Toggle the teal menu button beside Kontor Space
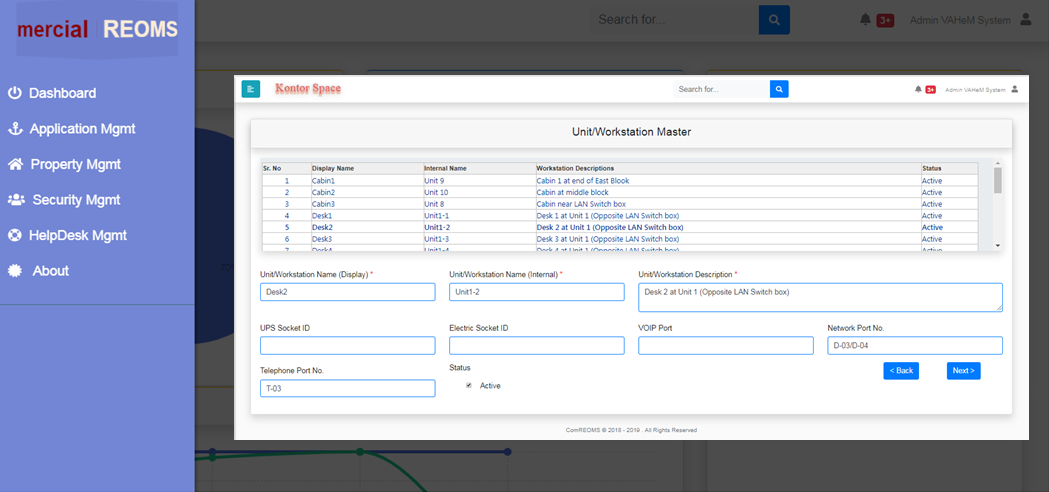Screen dimensions: 1049x492 point(251,89)
